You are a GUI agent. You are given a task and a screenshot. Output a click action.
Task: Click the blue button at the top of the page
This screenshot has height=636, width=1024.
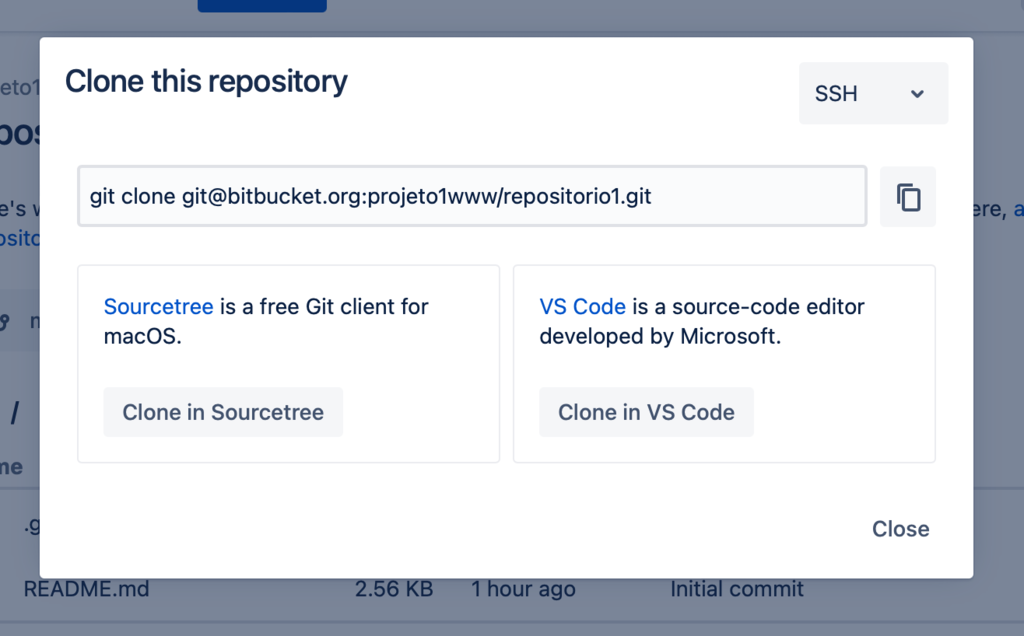click(262, 4)
